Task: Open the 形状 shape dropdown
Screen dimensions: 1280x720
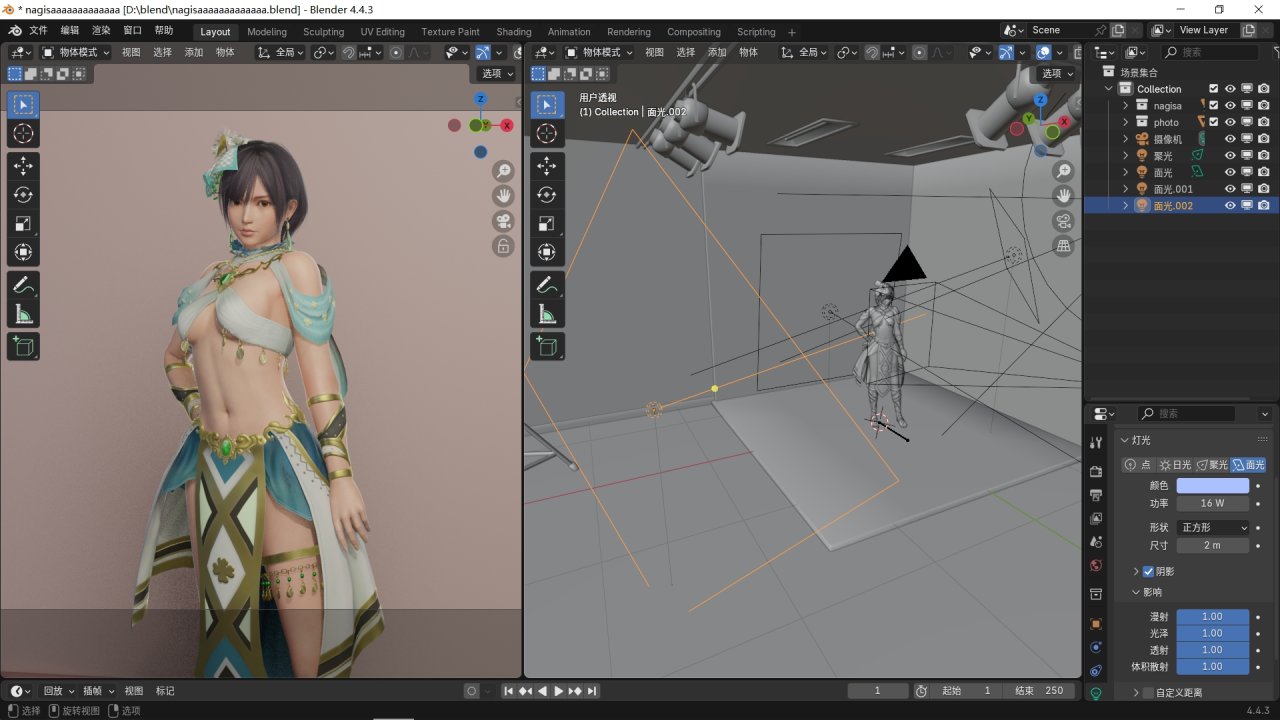Action: click(x=1213, y=527)
